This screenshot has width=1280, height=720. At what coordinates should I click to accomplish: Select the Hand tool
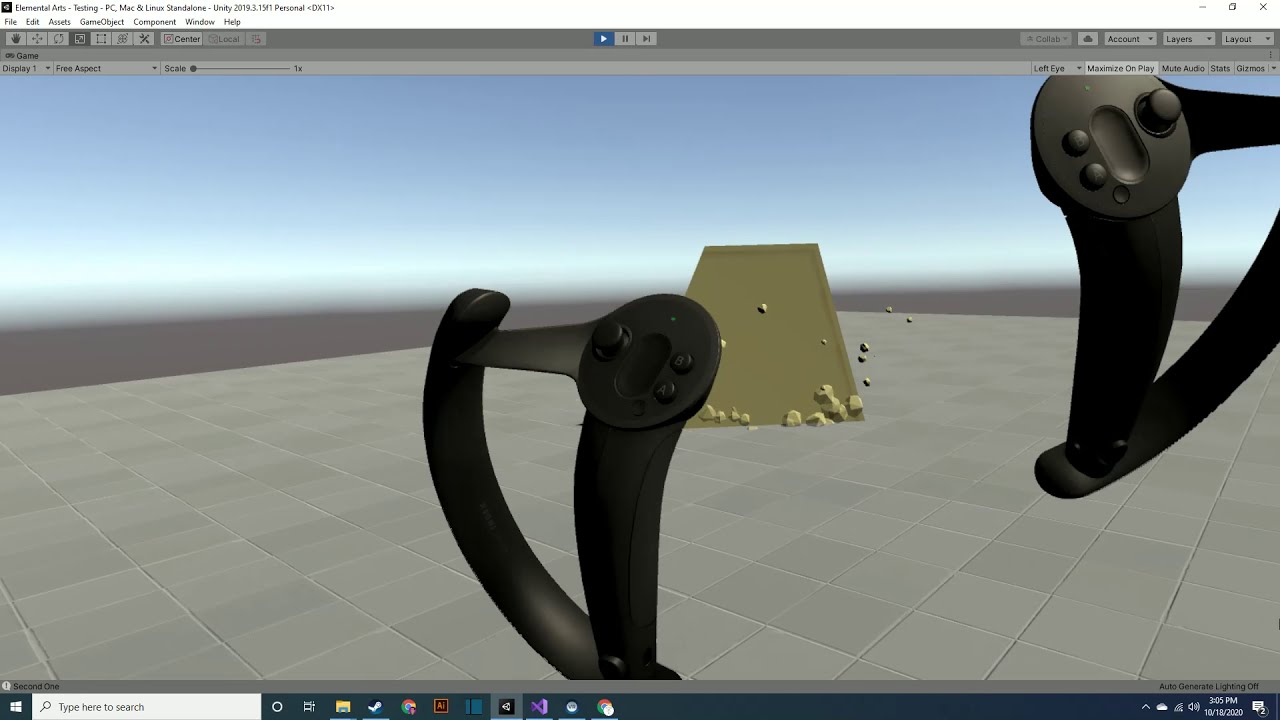coord(16,39)
